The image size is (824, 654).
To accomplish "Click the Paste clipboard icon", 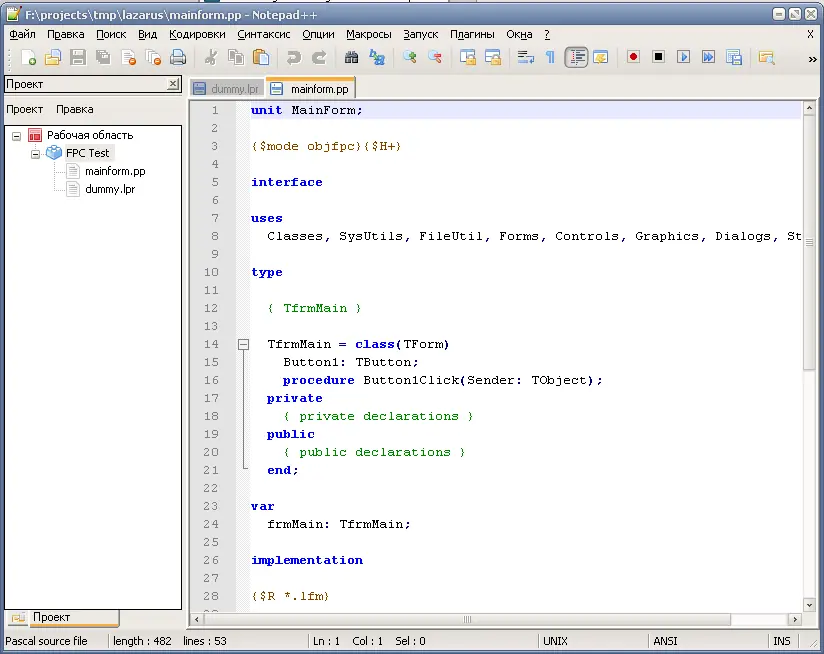I will [x=261, y=57].
